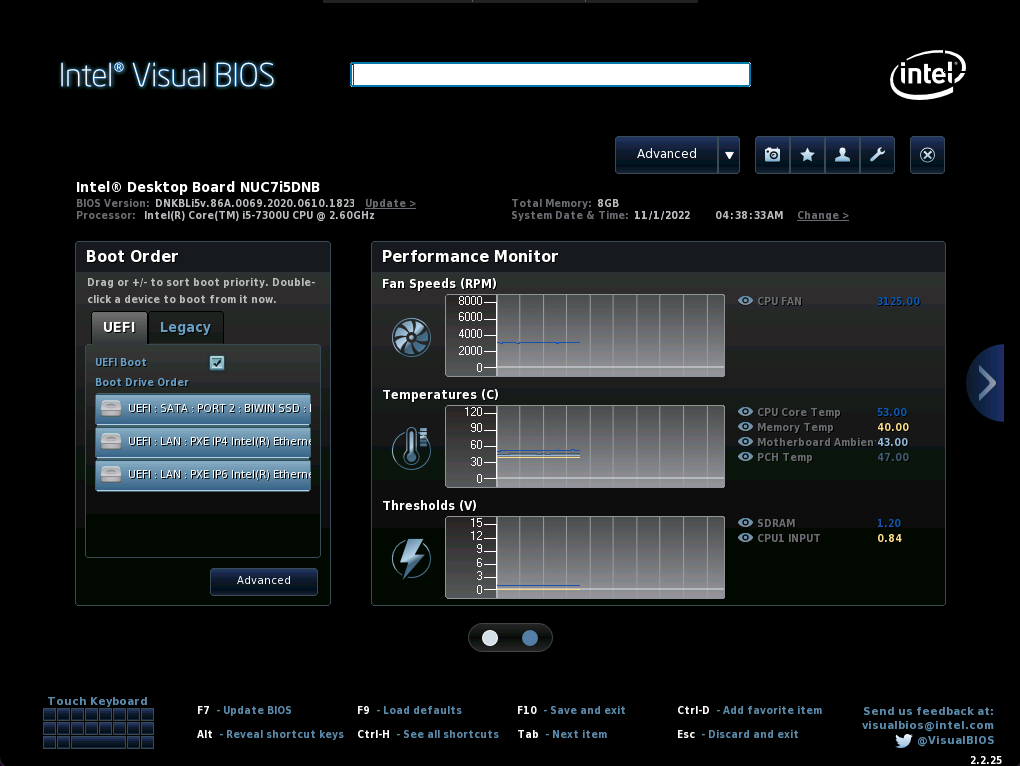Click the @VisualBIOS Twitter handle

pos(956,740)
